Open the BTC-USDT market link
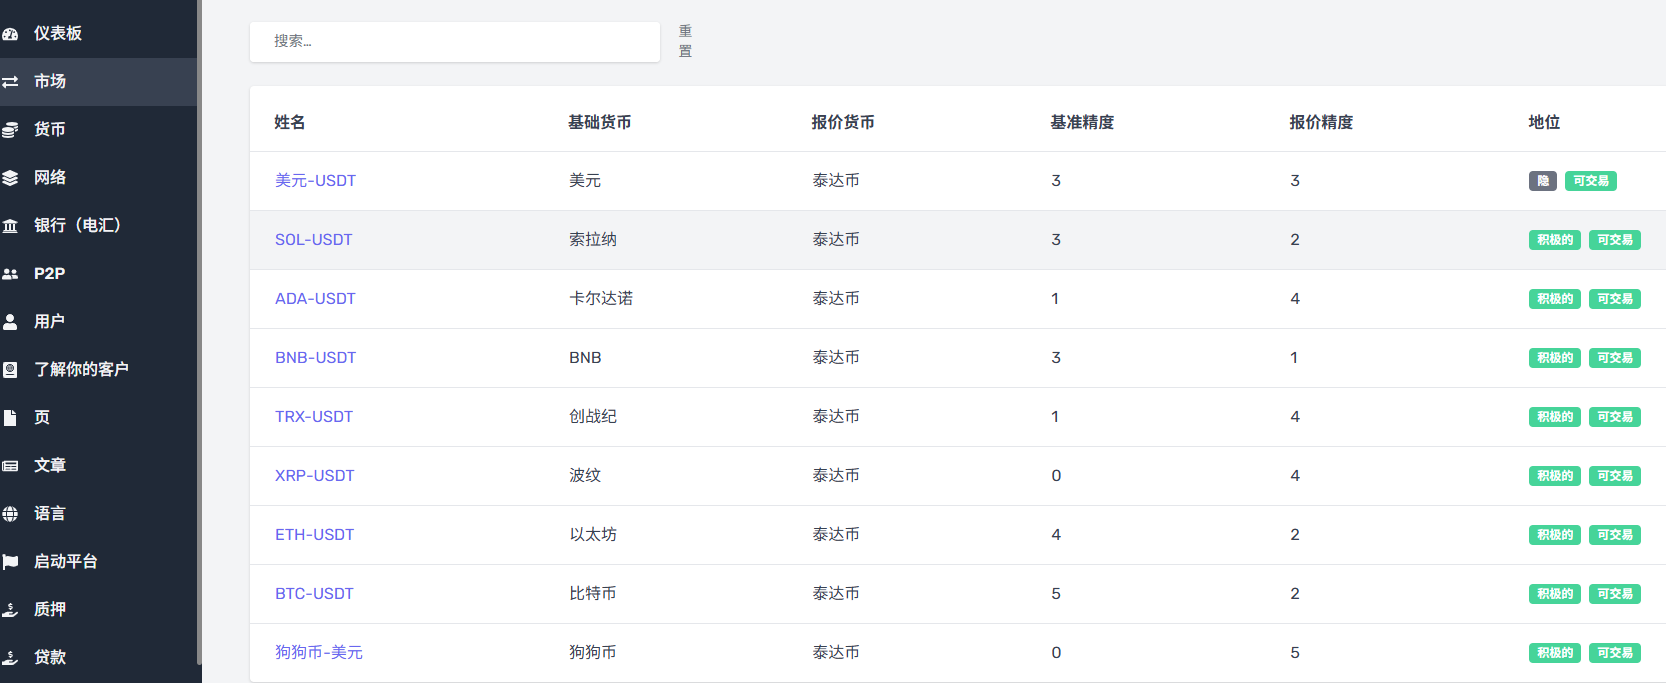Screen dimensions: 1666x683 click(x=314, y=594)
